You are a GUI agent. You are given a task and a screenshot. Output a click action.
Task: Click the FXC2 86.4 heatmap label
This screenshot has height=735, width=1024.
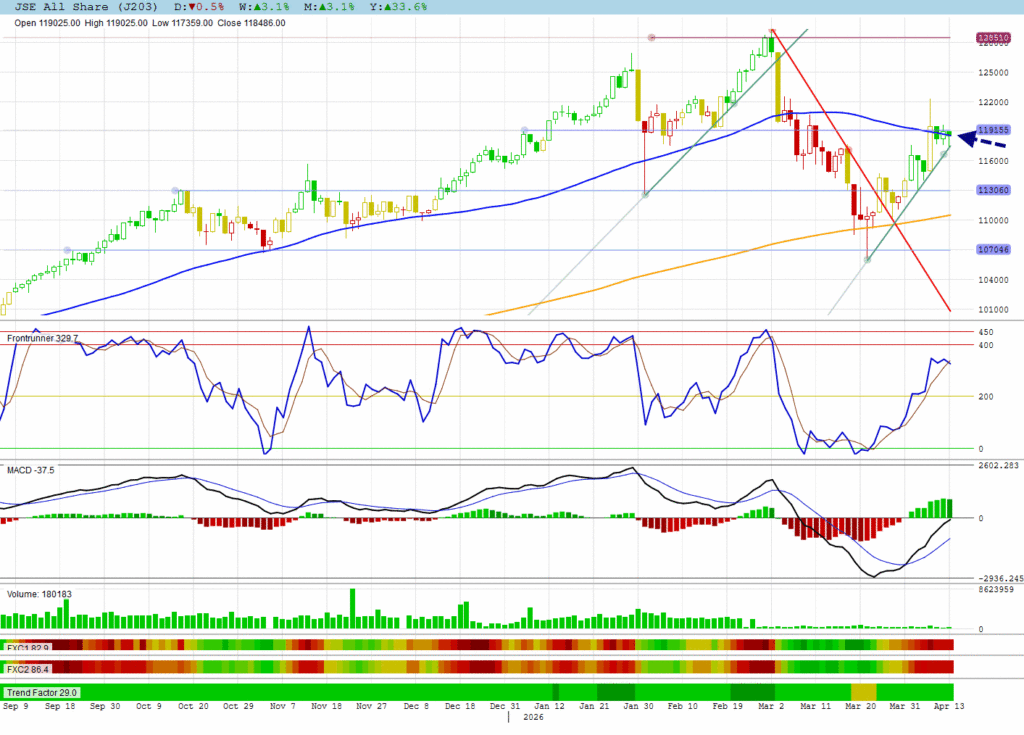(27, 667)
